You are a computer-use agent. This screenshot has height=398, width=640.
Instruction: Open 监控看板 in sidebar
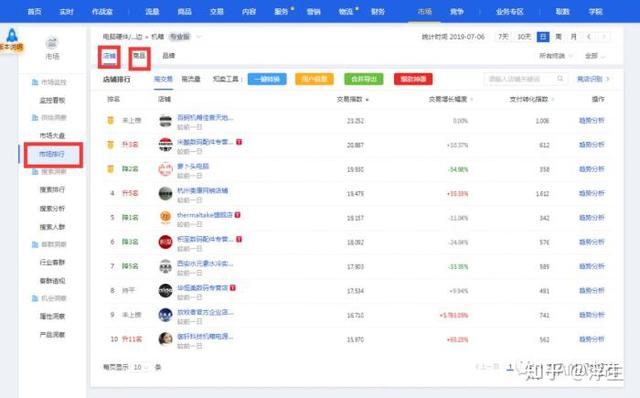[x=52, y=100]
